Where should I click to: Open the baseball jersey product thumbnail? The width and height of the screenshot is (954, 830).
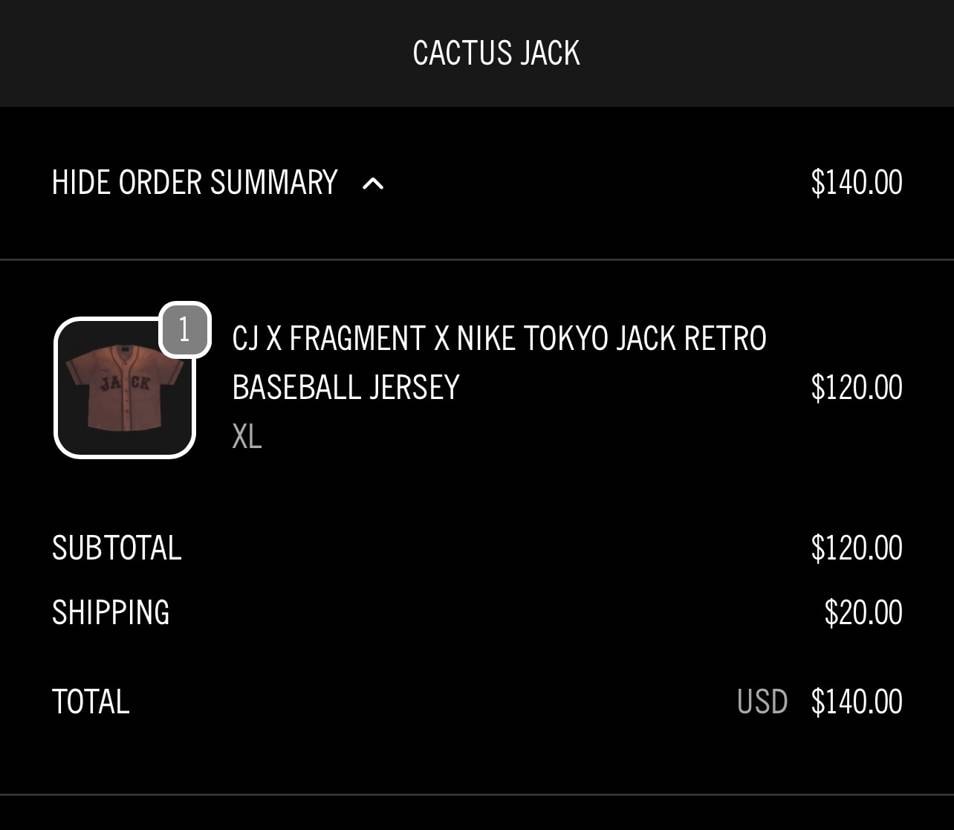124,400
